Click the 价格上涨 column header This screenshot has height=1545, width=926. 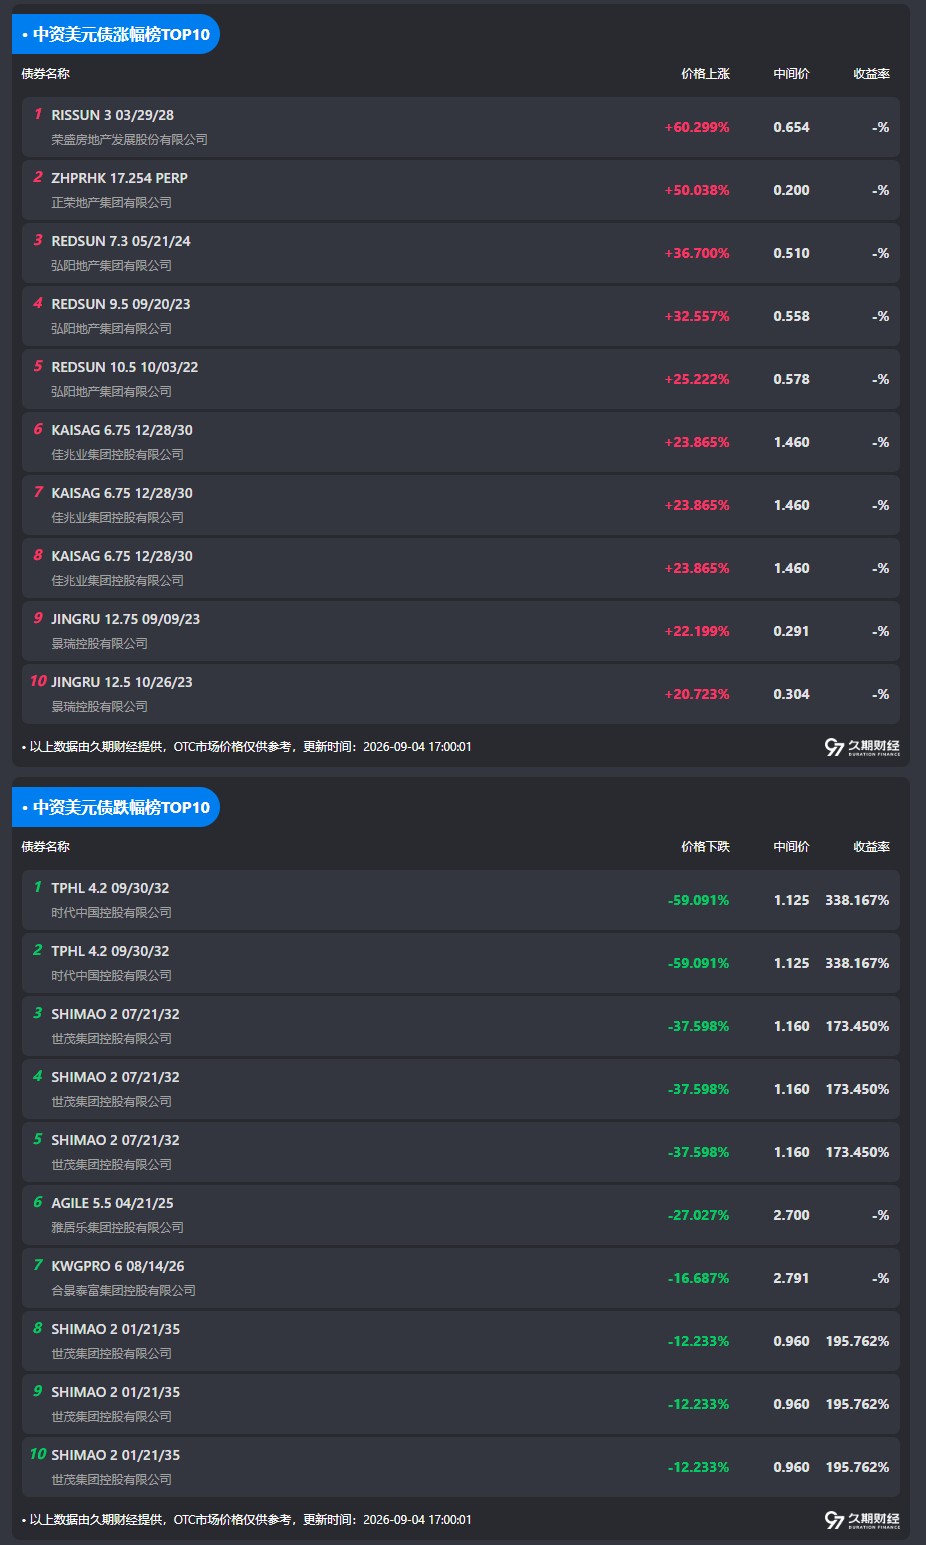click(705, 74)
